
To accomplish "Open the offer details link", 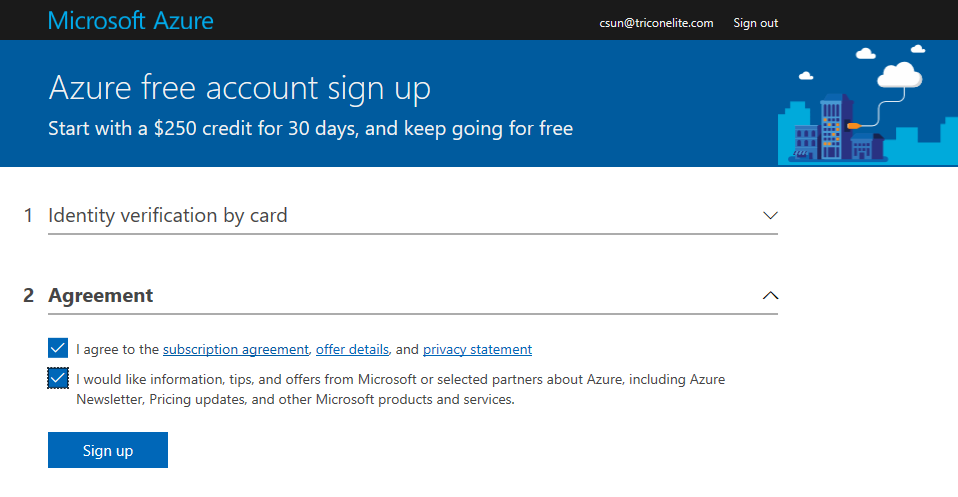I will (x=352, y=349).
